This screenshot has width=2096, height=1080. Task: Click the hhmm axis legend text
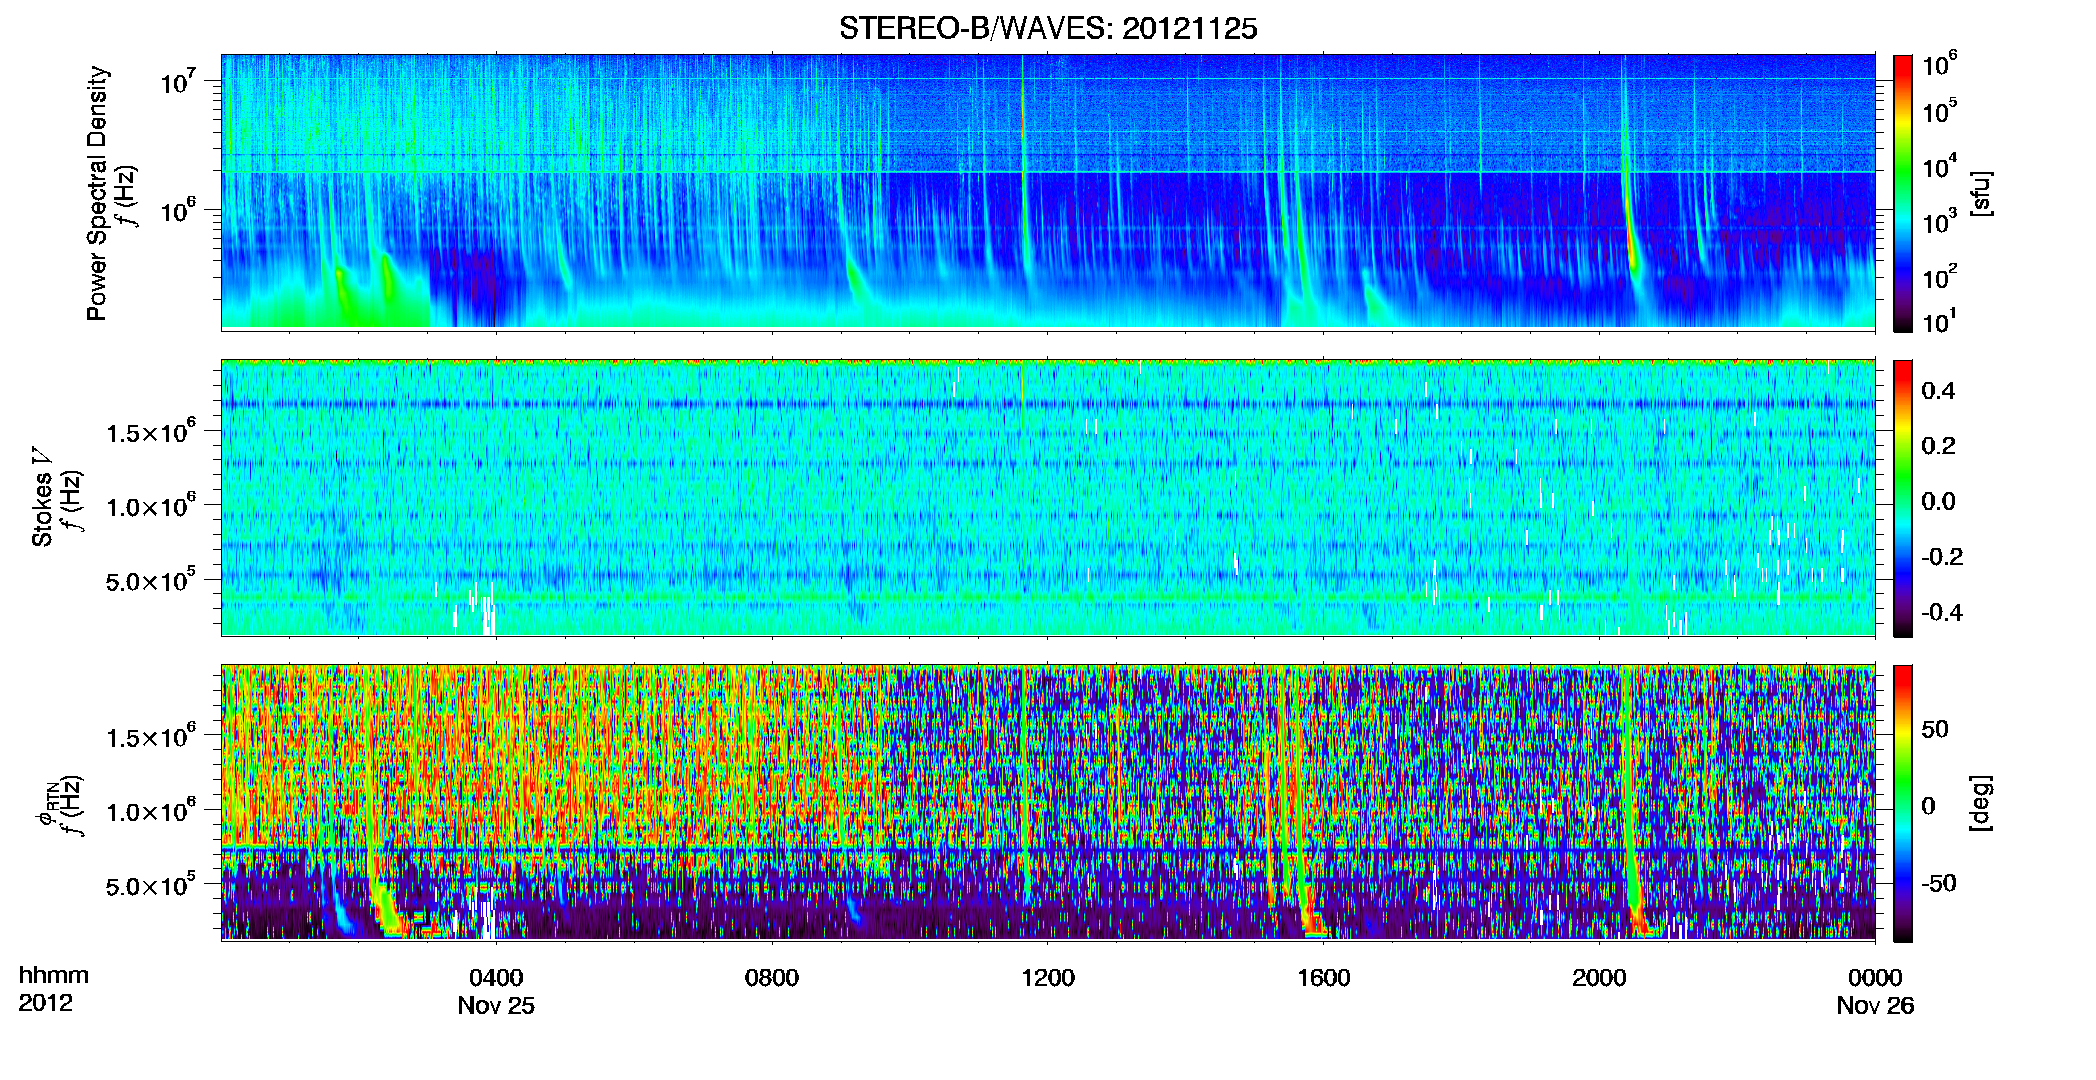pos(54,976)
